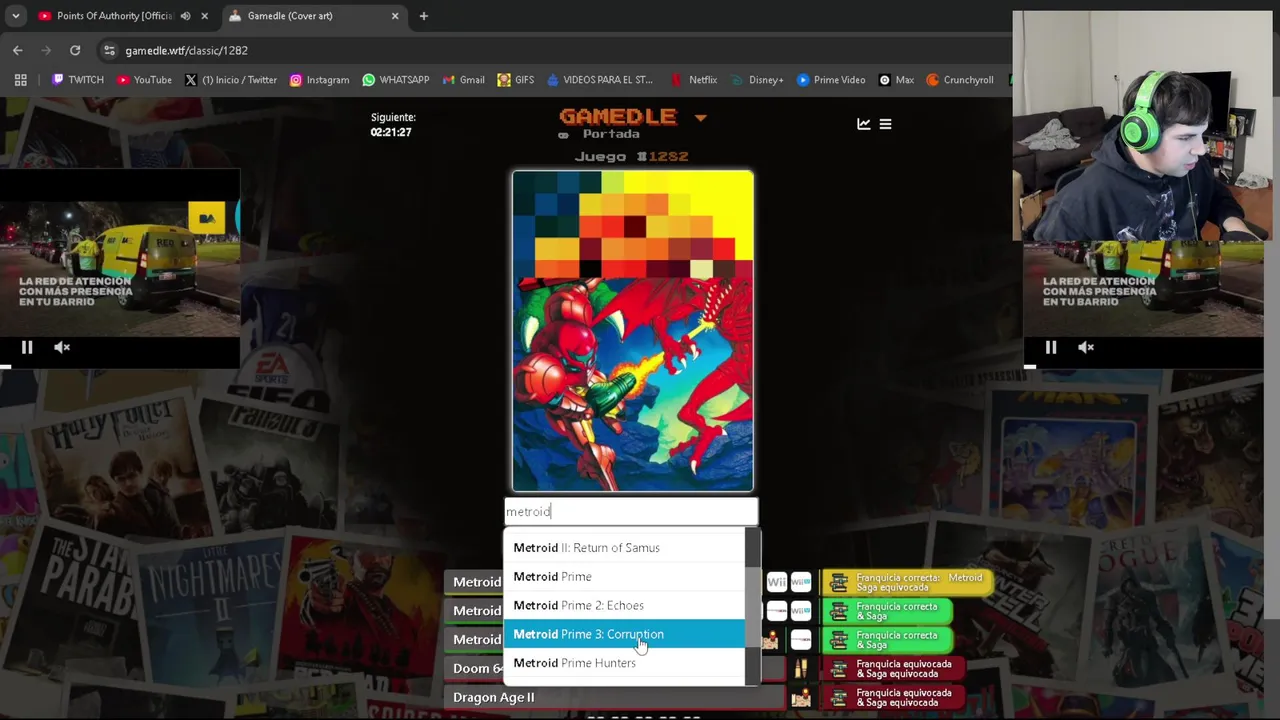This screenshot has width=1280, height=720.
Task: Open the Instagram bookmark
Action: point(319,80)
